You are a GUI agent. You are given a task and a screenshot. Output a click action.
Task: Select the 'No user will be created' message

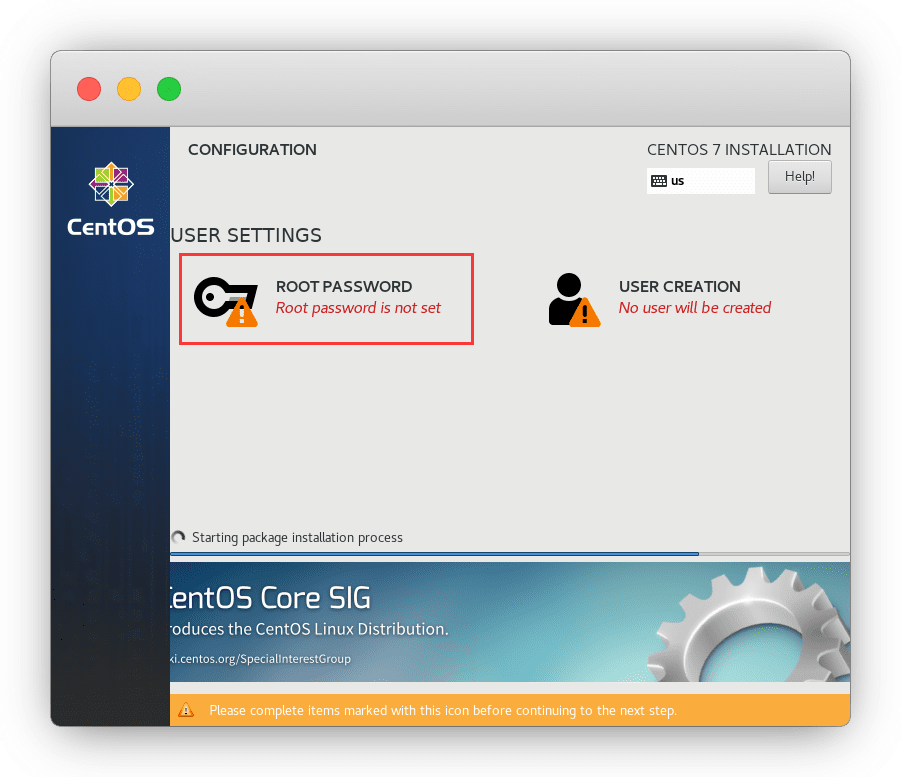pyautogui.click(x=694, y=308)
